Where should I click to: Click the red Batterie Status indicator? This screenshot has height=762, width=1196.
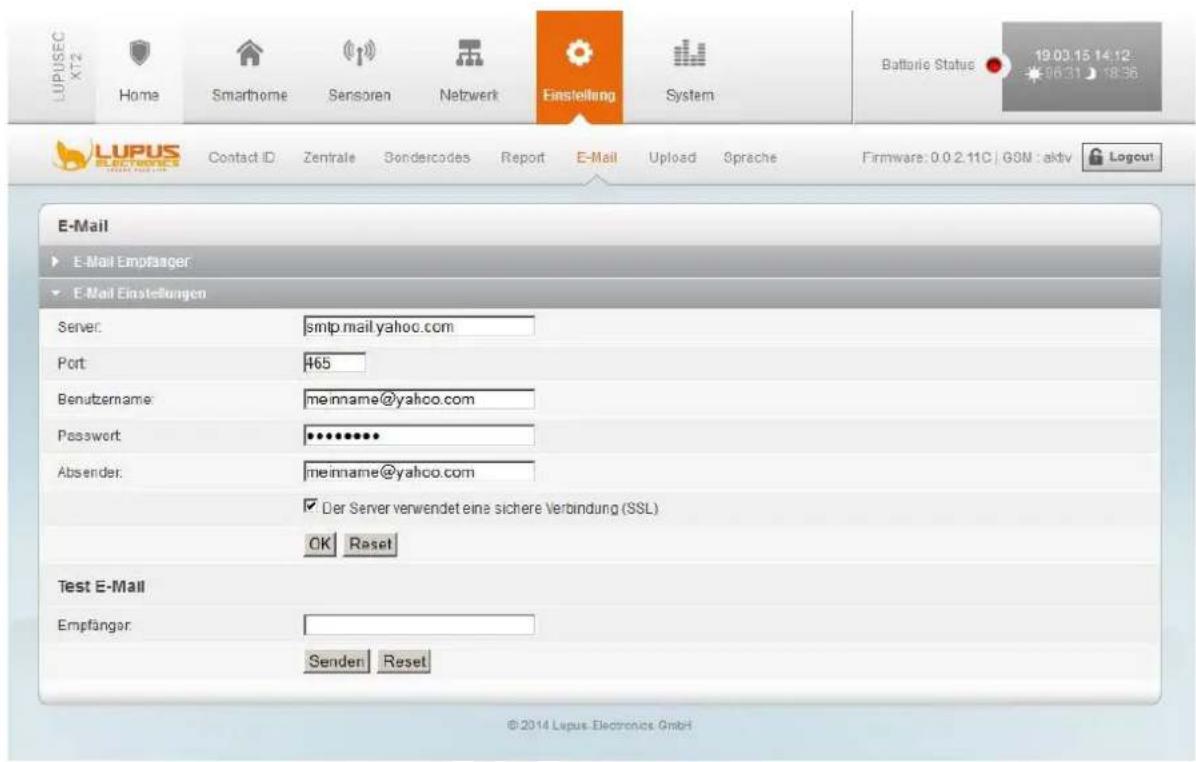(994, 66)
